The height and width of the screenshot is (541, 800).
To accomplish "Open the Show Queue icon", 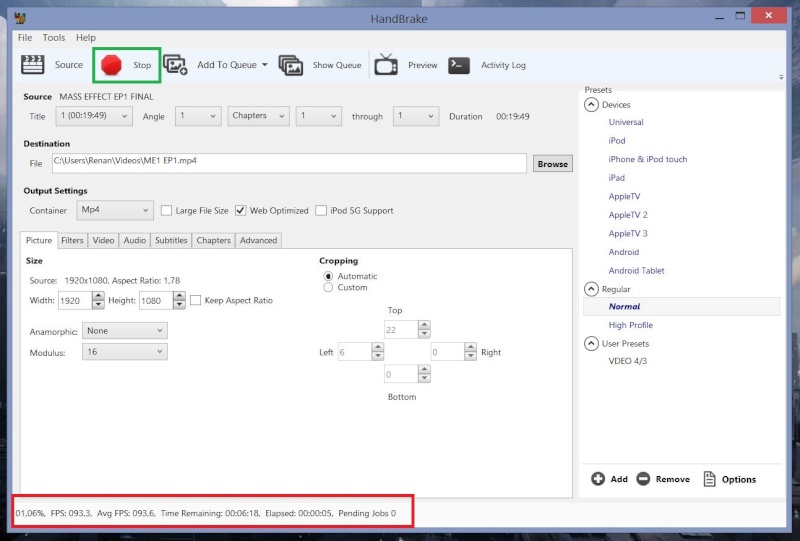I will pos(291,65).
